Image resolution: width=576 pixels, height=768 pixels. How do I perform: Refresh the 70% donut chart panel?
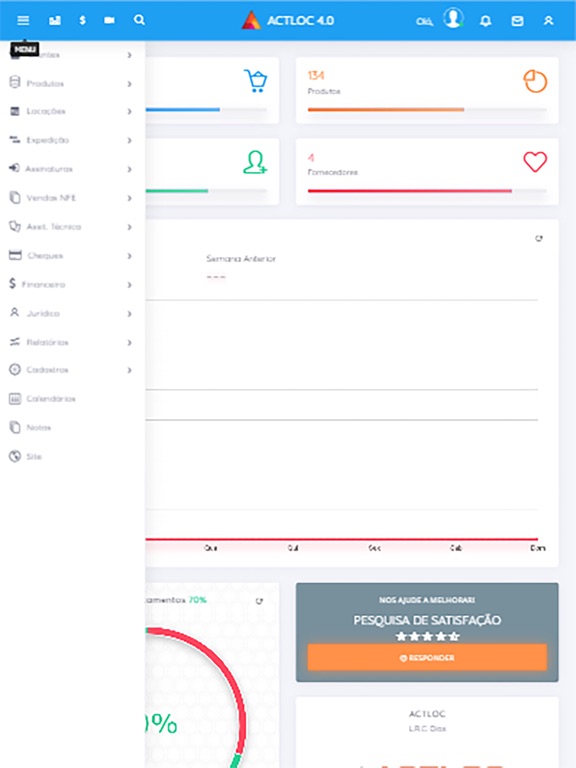(x=259, y=601)
